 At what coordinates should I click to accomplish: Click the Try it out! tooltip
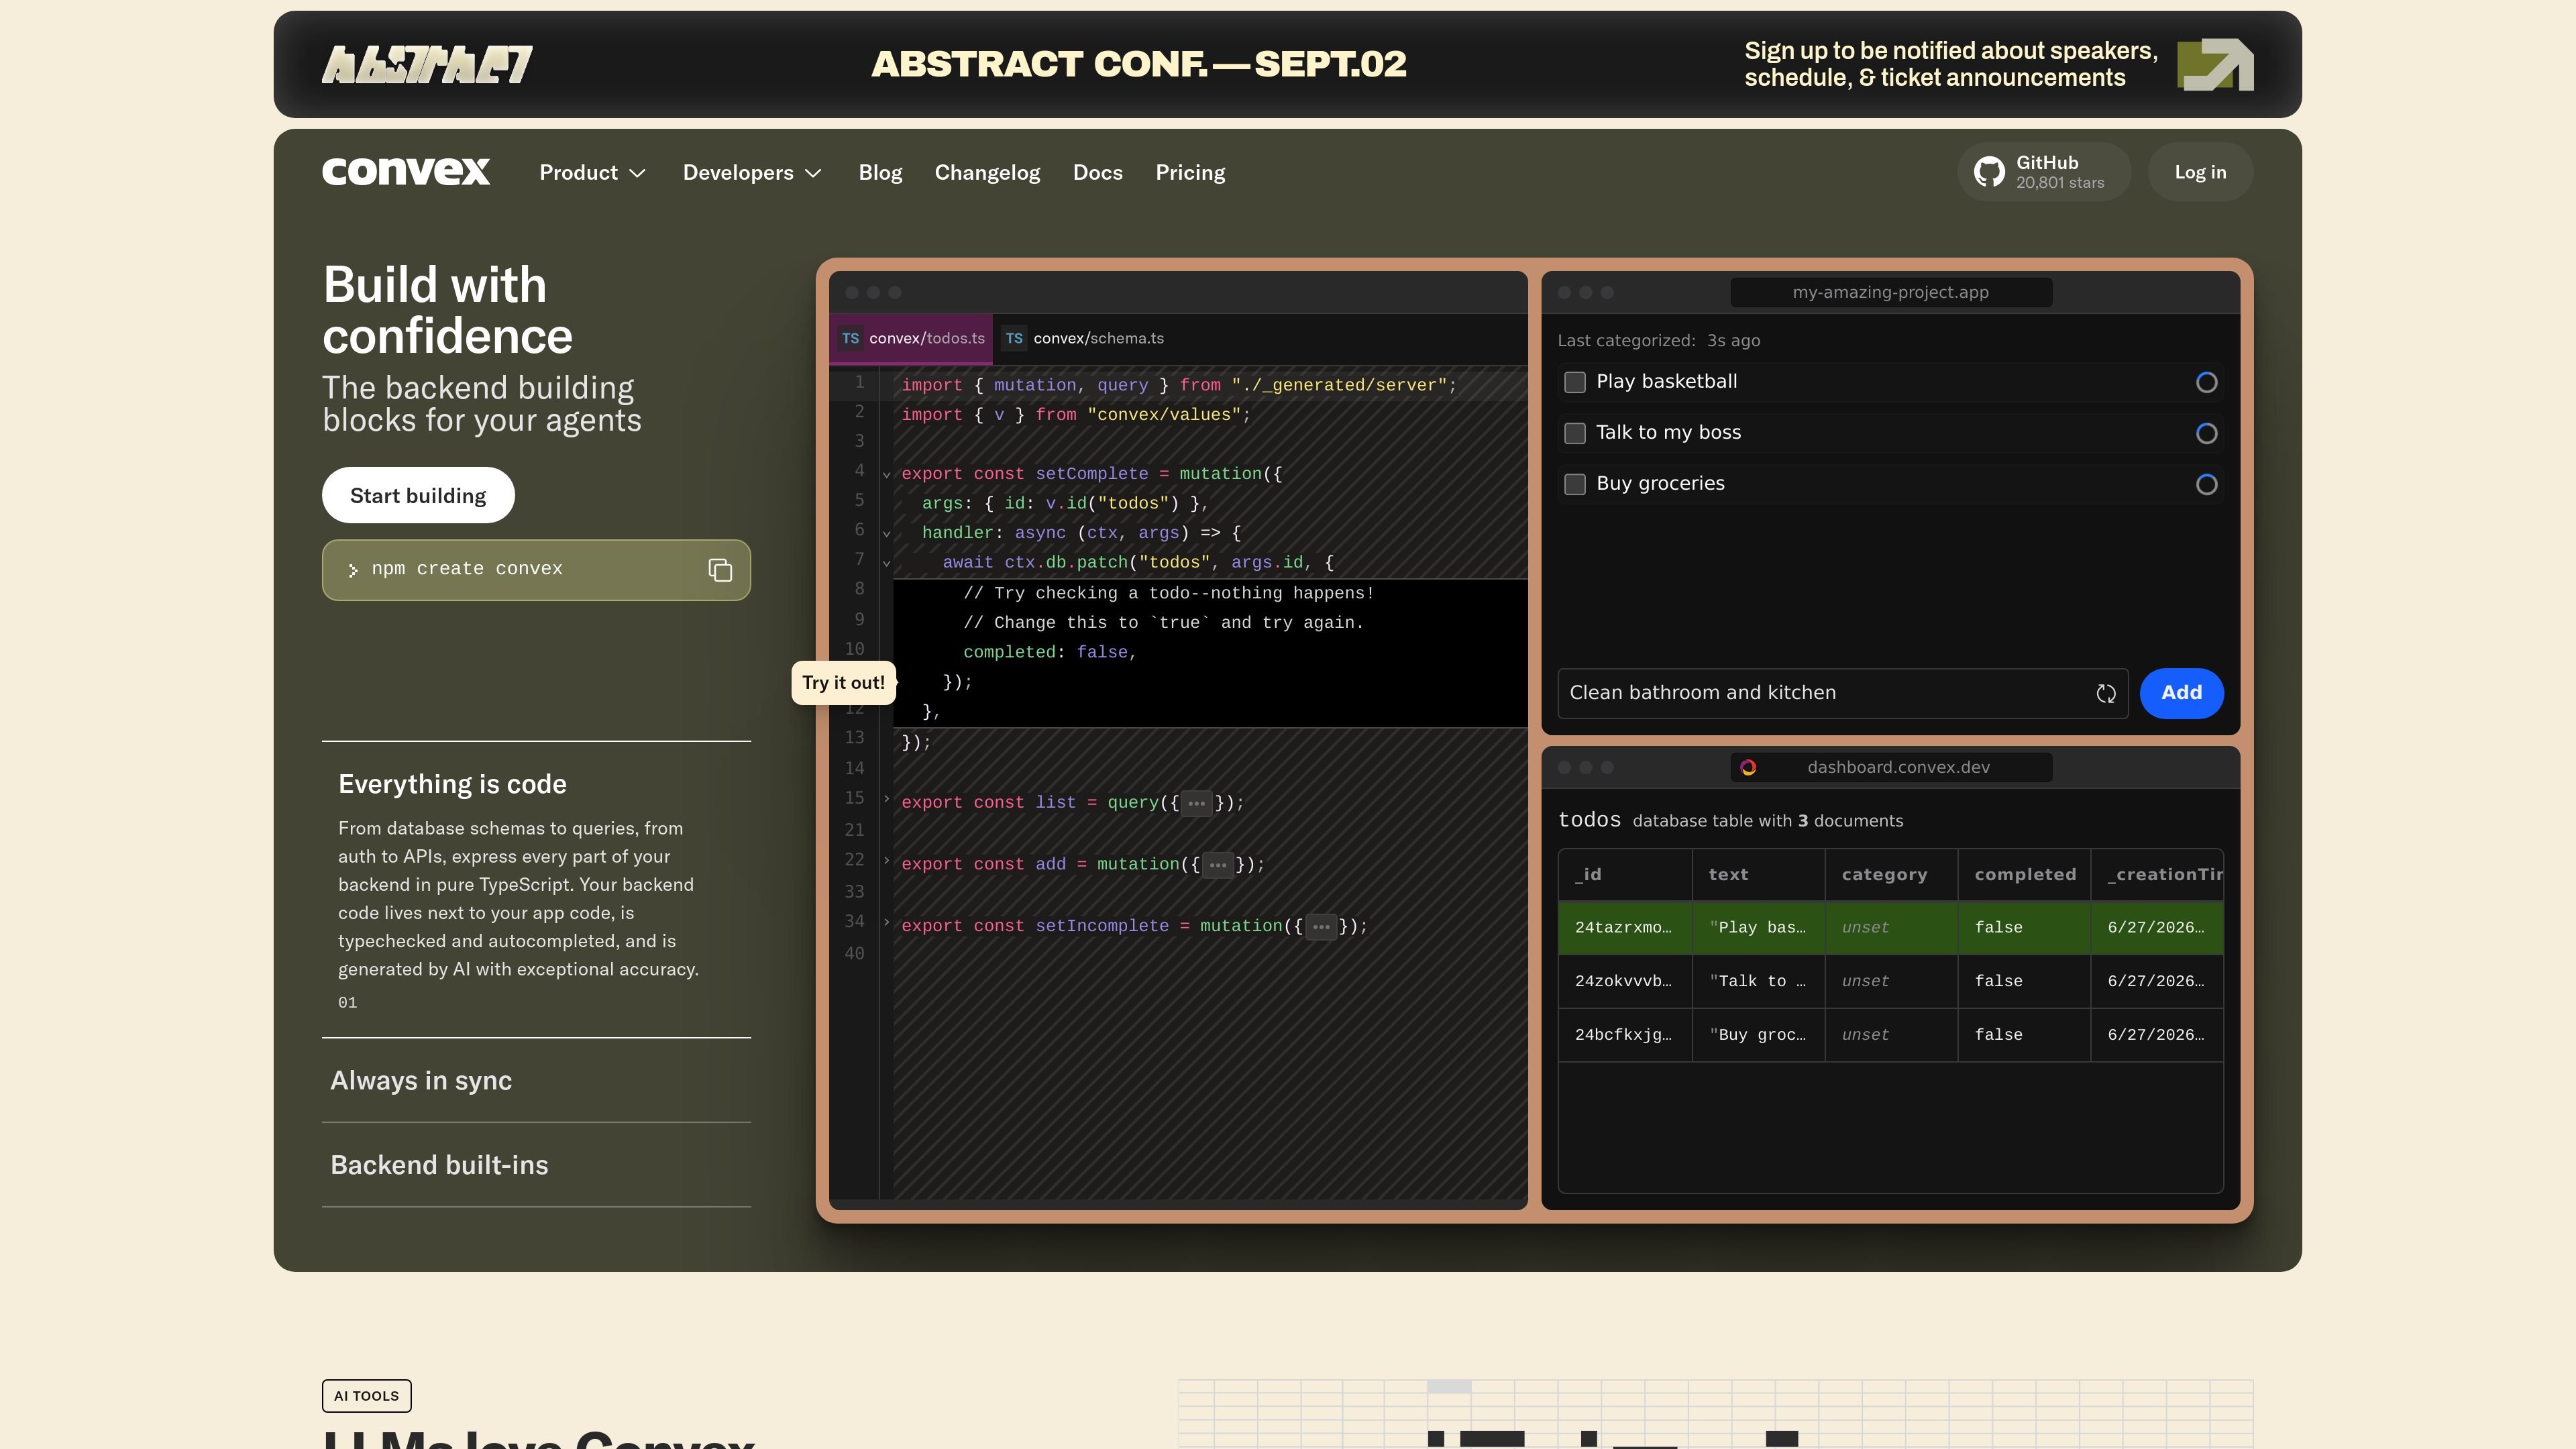click(x=843, y=683)
